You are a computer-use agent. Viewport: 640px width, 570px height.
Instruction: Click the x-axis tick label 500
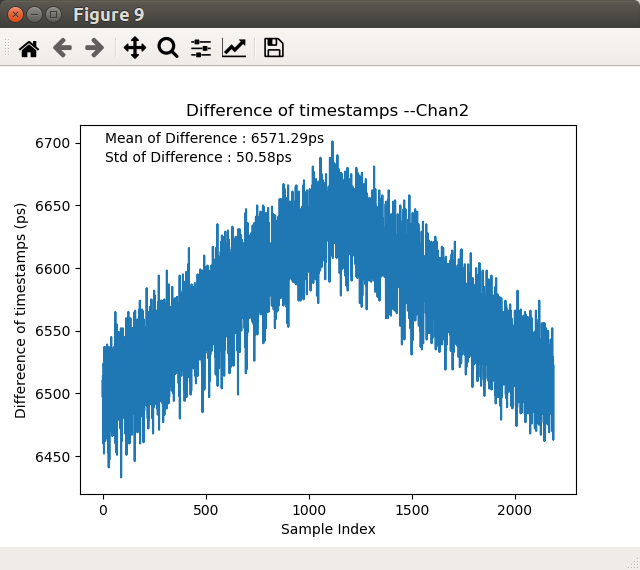[x=206, y=510]
